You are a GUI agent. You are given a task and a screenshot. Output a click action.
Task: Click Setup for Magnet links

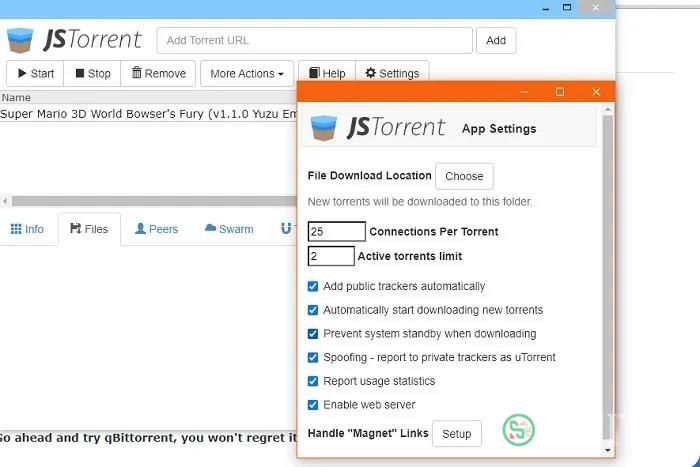[457, 434]
